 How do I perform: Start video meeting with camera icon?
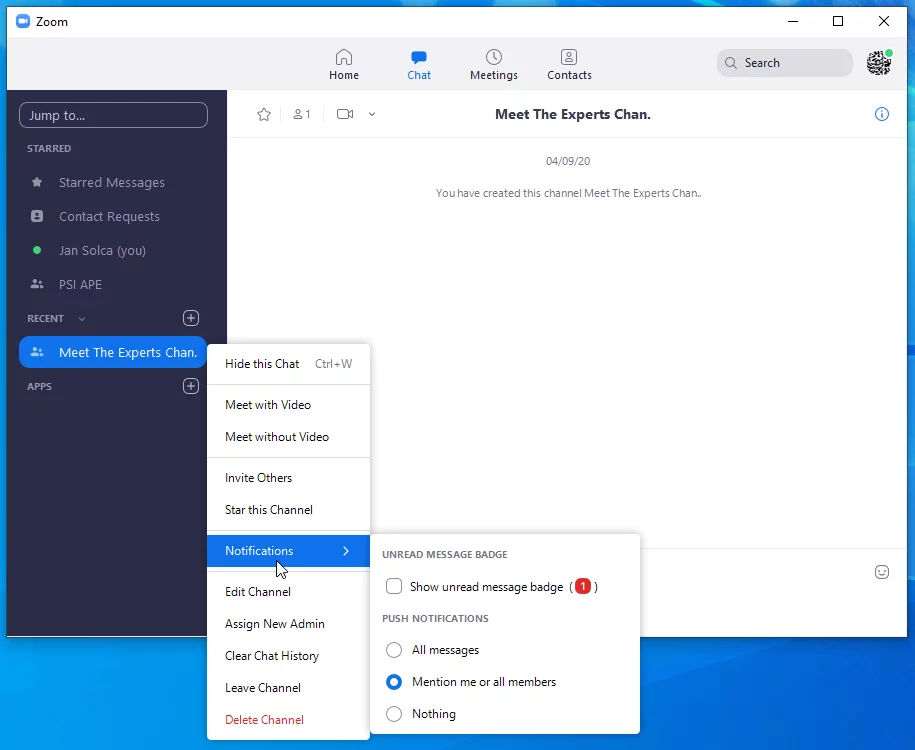click(345, 115)
